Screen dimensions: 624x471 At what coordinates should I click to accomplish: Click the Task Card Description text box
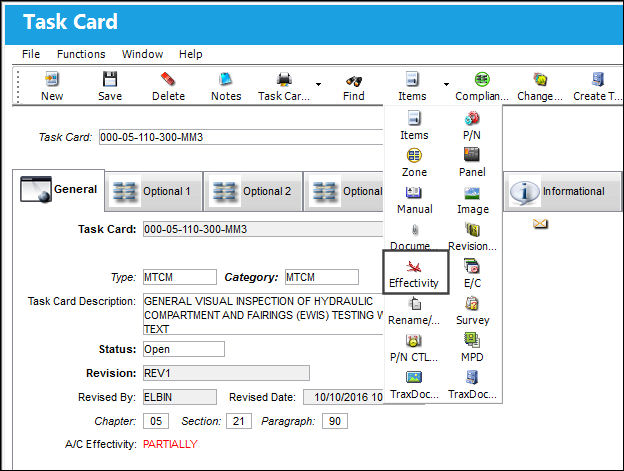click(x=263, y=314)
